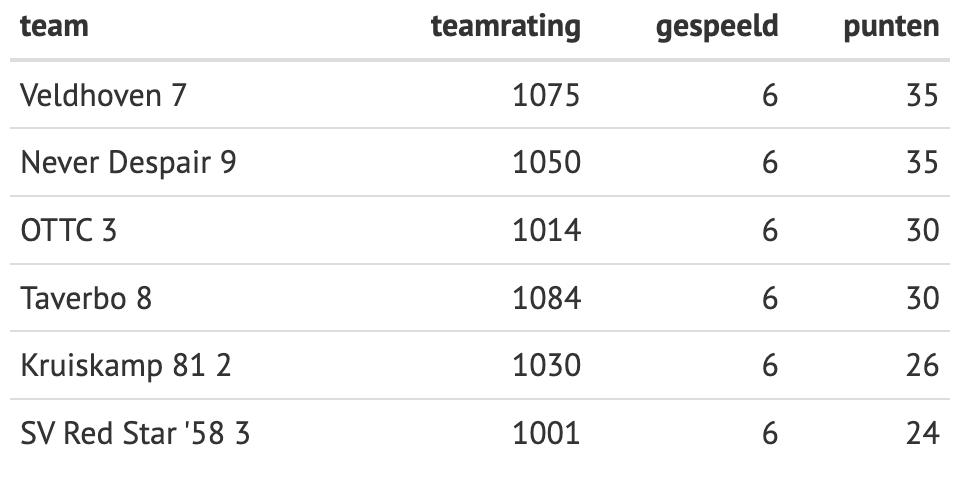Open the Never Despair 9 team

pyautogui.click(x=128, y=163)
